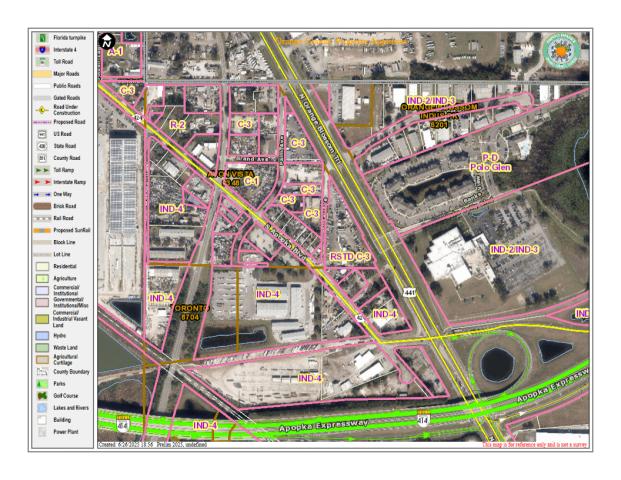Screen dimensions: 621x480
Task: Select the 'County Boundary' legend text
Action: point(71,372)
